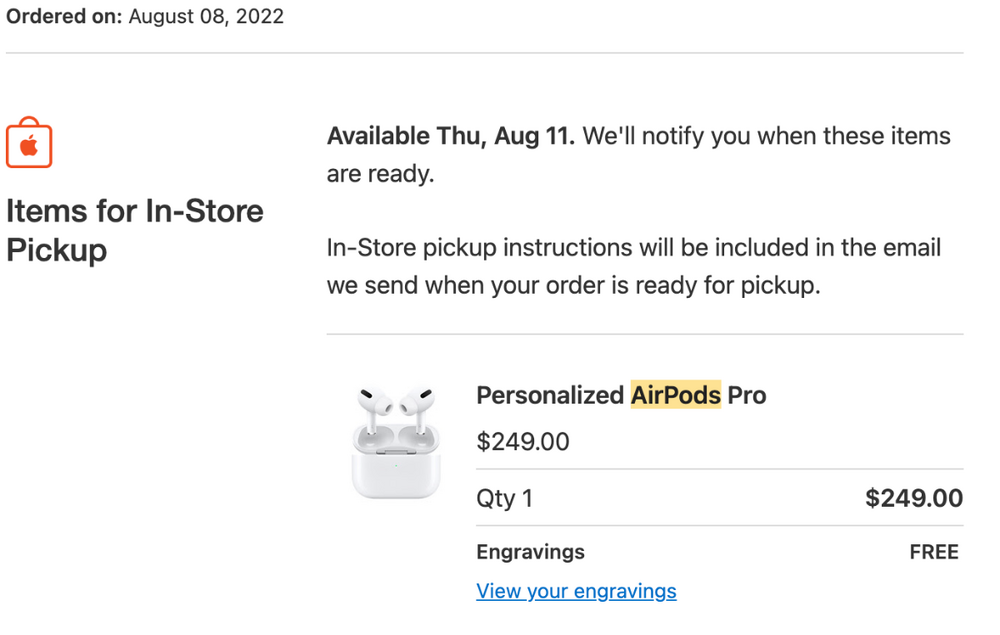Image resolution: width=1000 pixels, height=635 pixels.
Task: Click the word Pro in the product title
Action: 746,395
